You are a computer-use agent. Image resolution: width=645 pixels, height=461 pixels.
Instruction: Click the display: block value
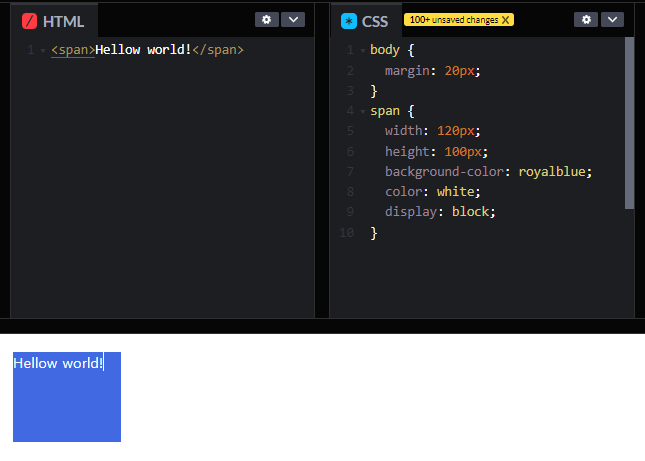471,211
